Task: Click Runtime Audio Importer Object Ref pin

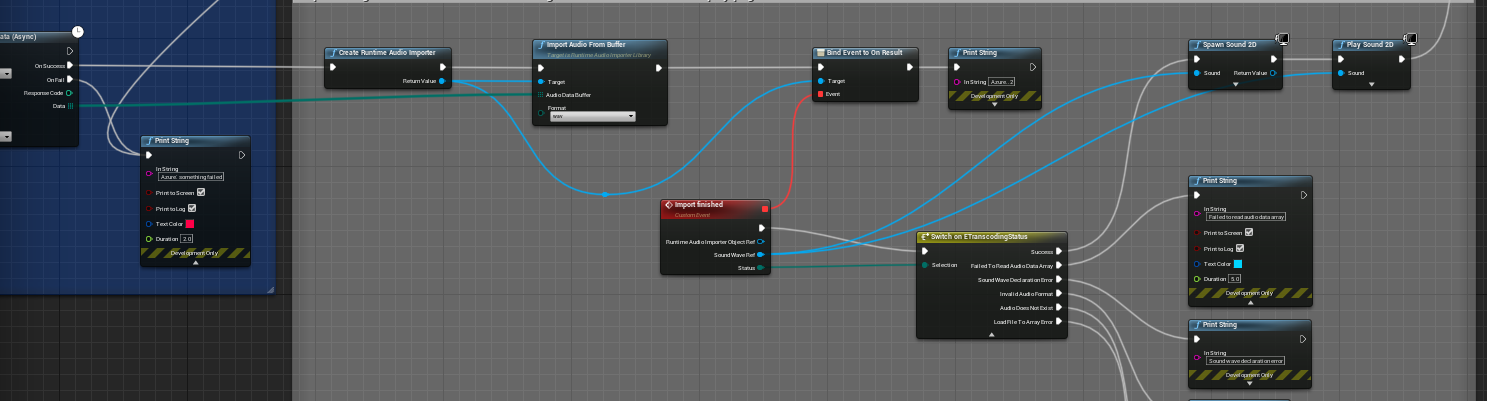Action: point(761,241)
